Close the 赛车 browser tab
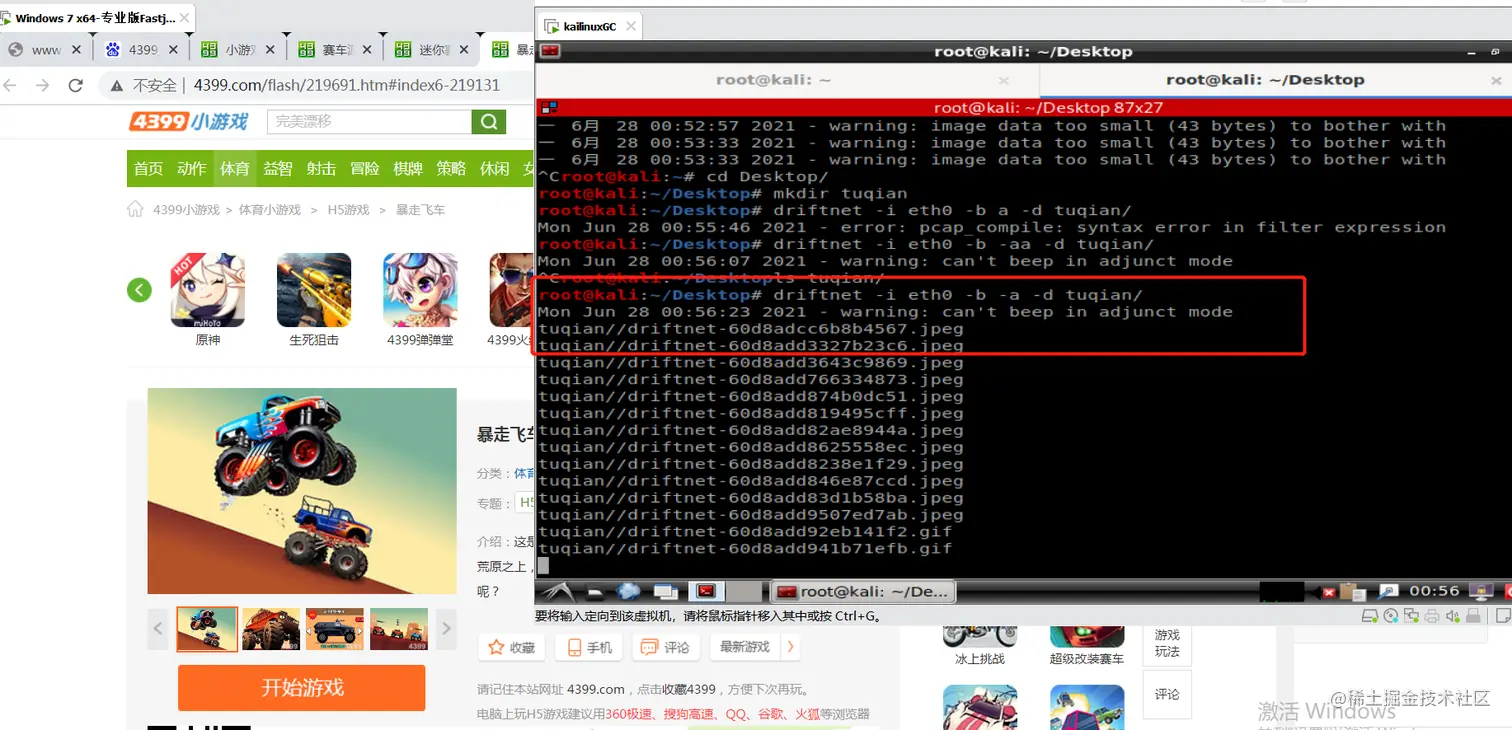Image resolution: width=1512 pixels, height=730 pixels. click(366, 49)
